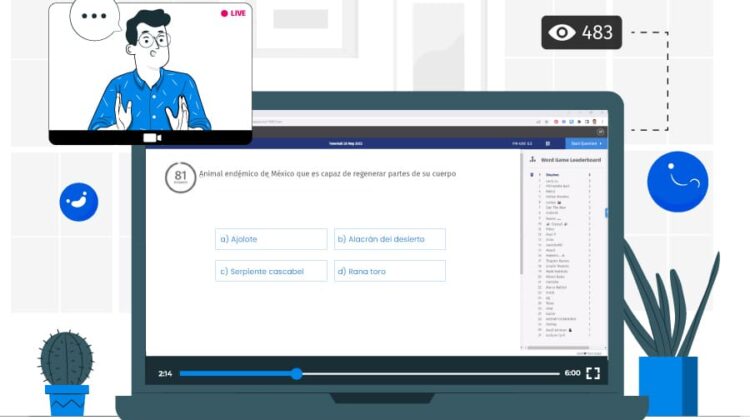Screen dimensions: 750x420
Task: Click the video progress slider handle
Action: (296, 373)
